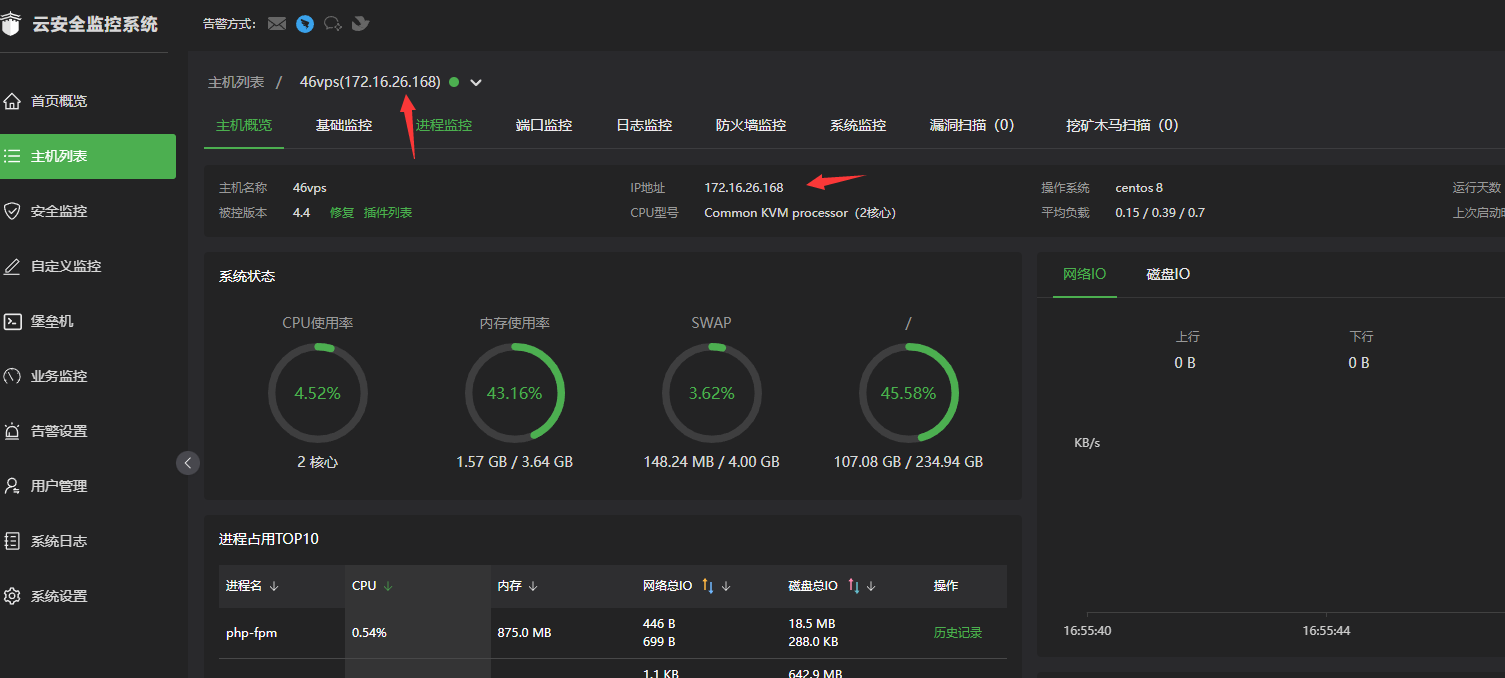Switch to the 端口监控 tab
This screenshot has height=678, width=1505.
click(544, 125)
